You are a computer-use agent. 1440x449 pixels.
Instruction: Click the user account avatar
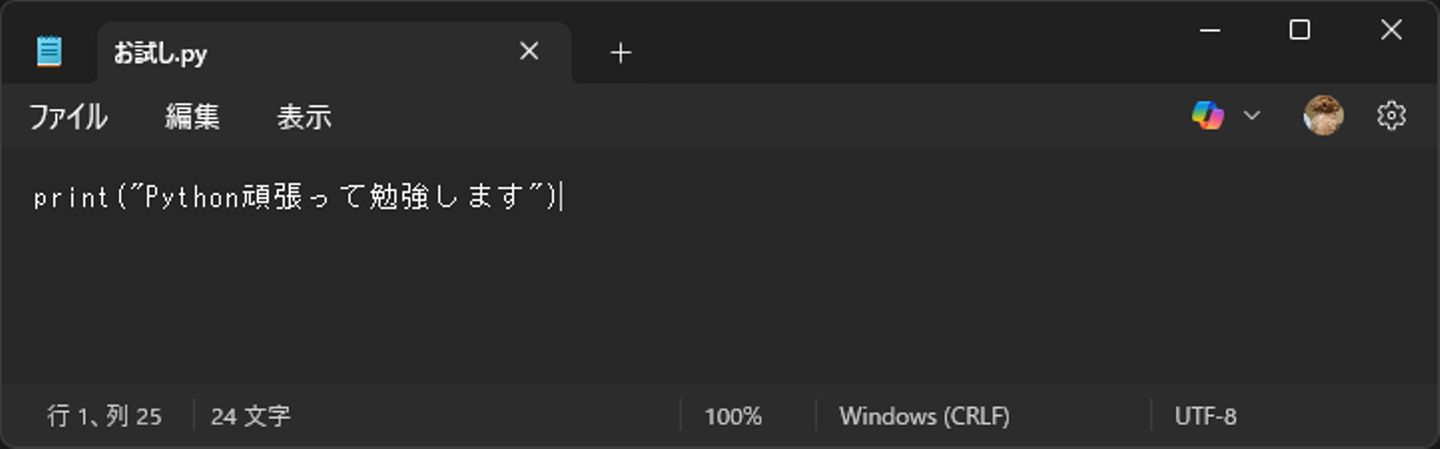[x=1323, y=116]
